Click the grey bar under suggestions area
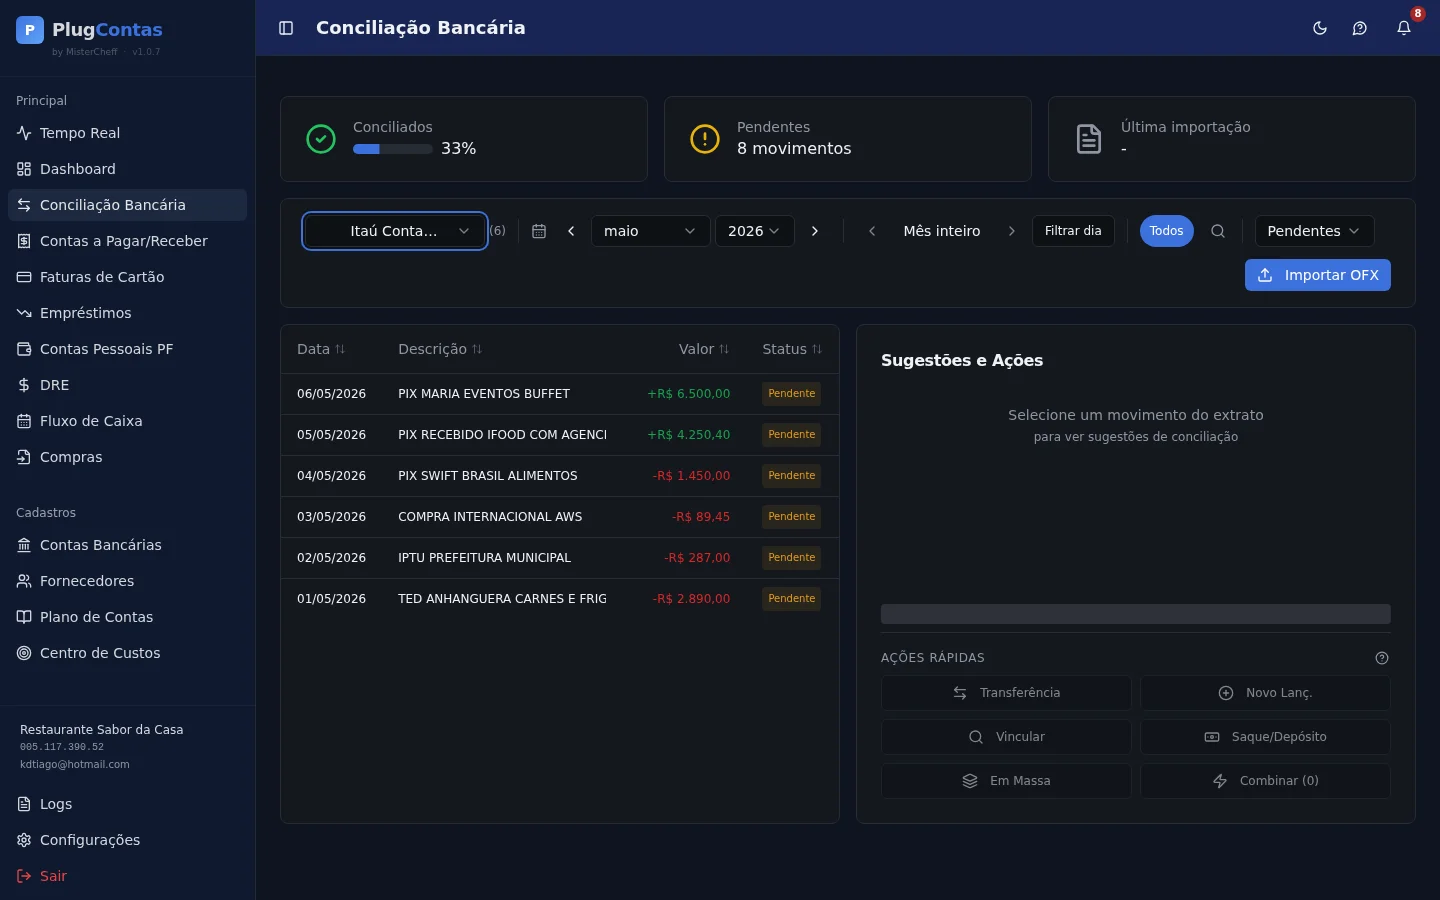Viewport: 1440px width, 900px height. pyautogui.click(x=1135, y=614)
